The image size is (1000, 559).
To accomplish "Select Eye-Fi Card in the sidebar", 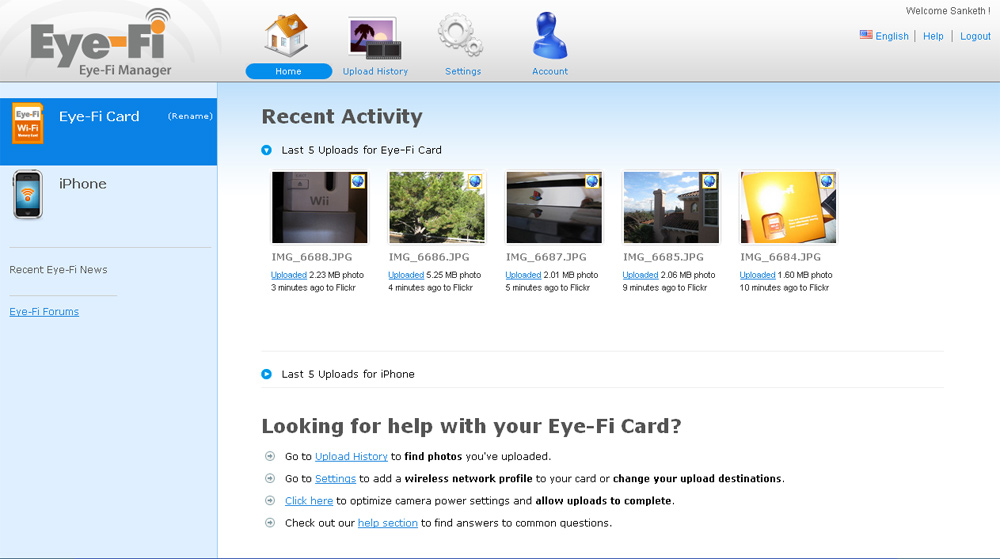I will click(108, 131).
